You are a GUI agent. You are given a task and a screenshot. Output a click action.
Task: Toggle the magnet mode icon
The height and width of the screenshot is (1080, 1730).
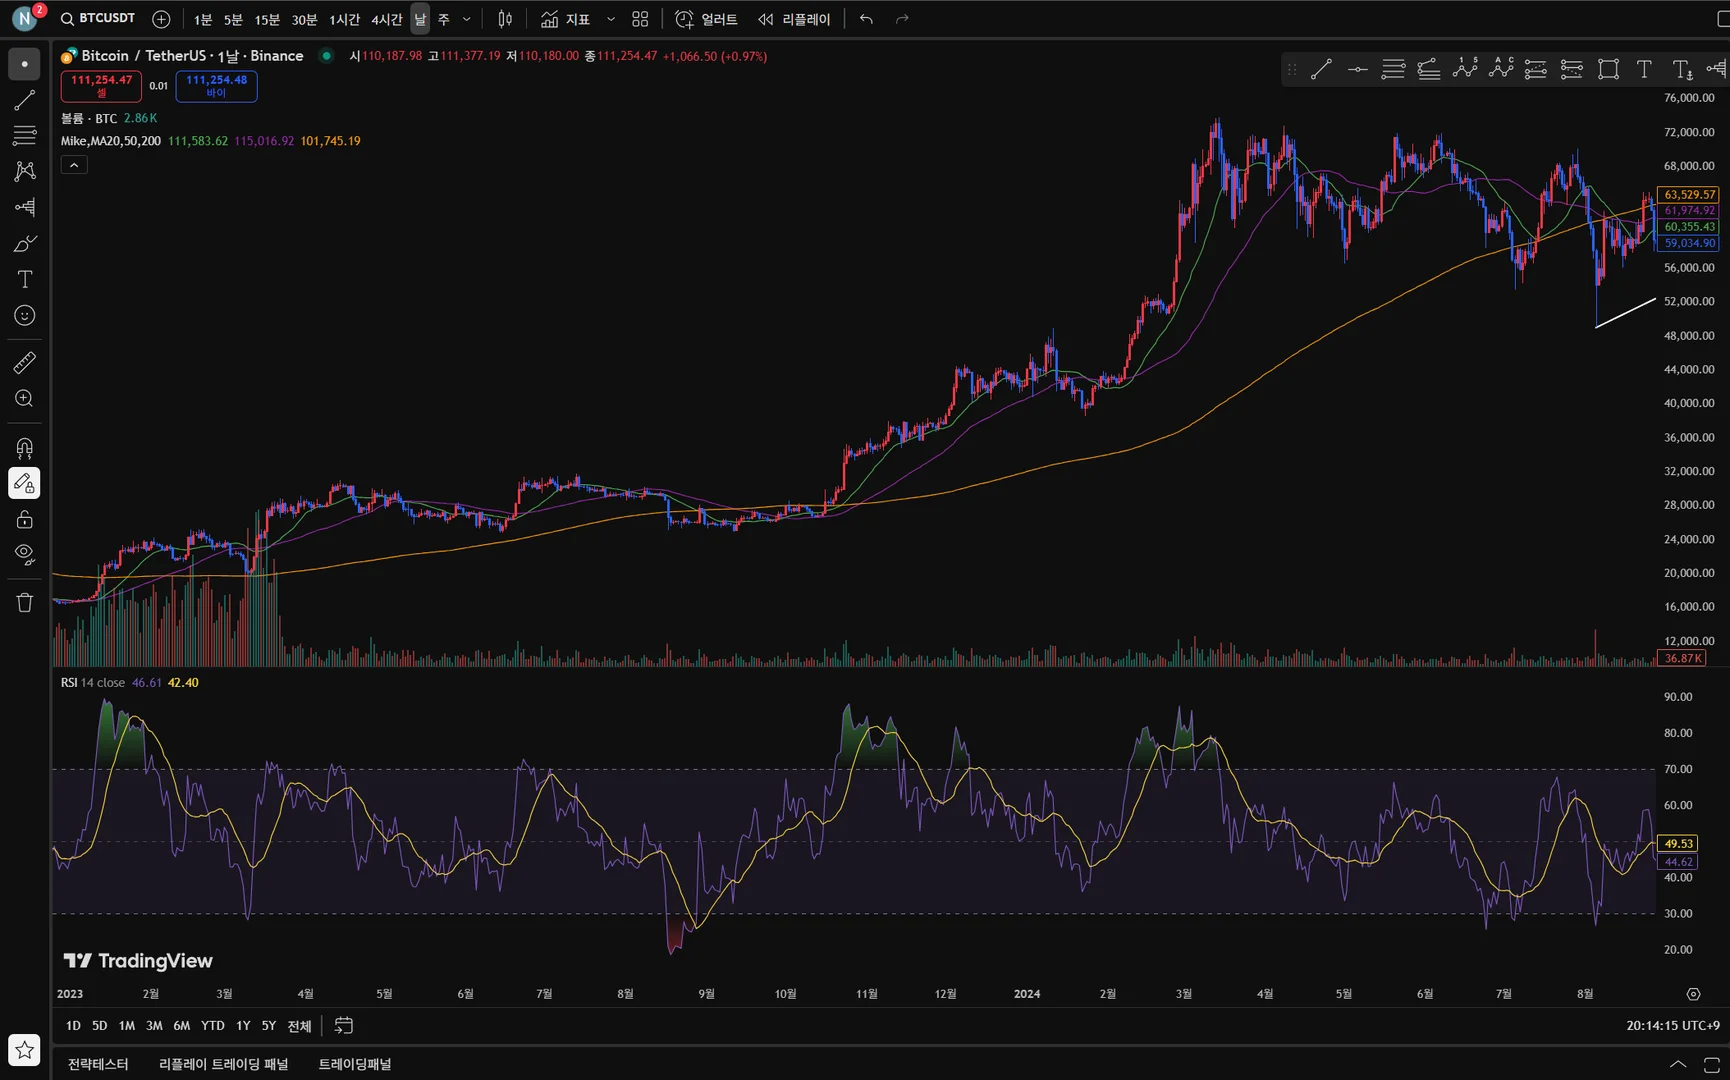tap(24, 448)
